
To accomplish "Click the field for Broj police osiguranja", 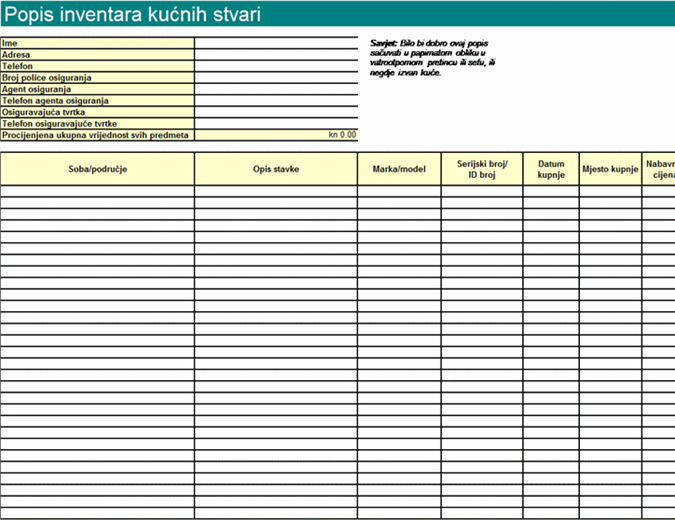I will [276, 77].
